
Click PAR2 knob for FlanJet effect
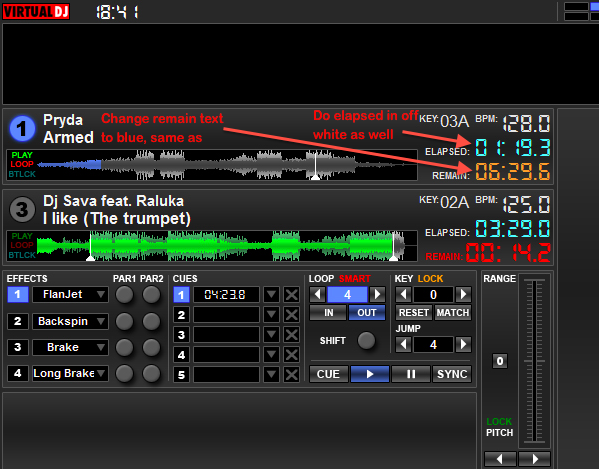click(151, 294)
